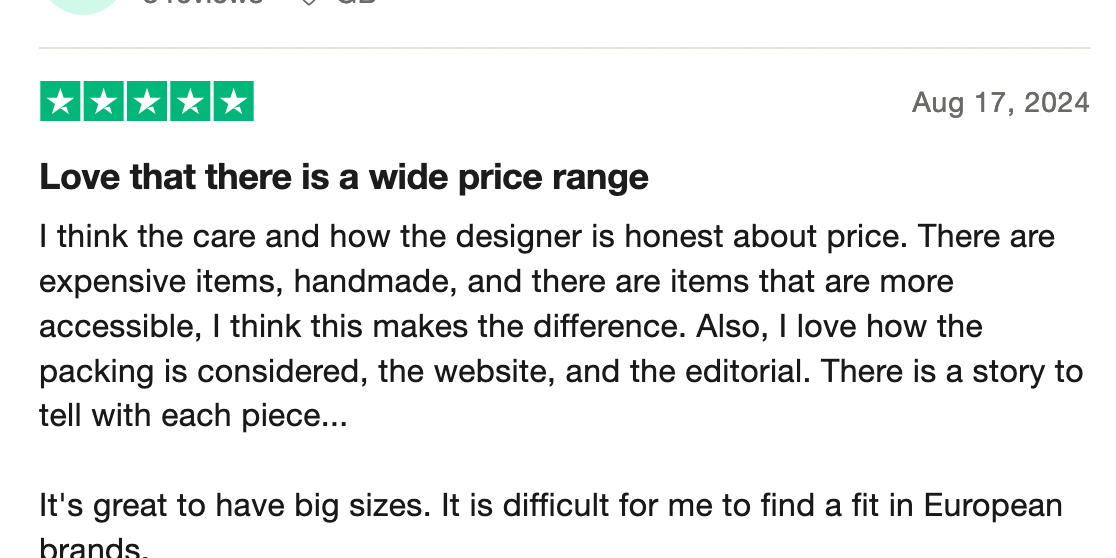
Task: Click the paragraph starting 'It's great to have big sizes'
Action: [550, 505]
